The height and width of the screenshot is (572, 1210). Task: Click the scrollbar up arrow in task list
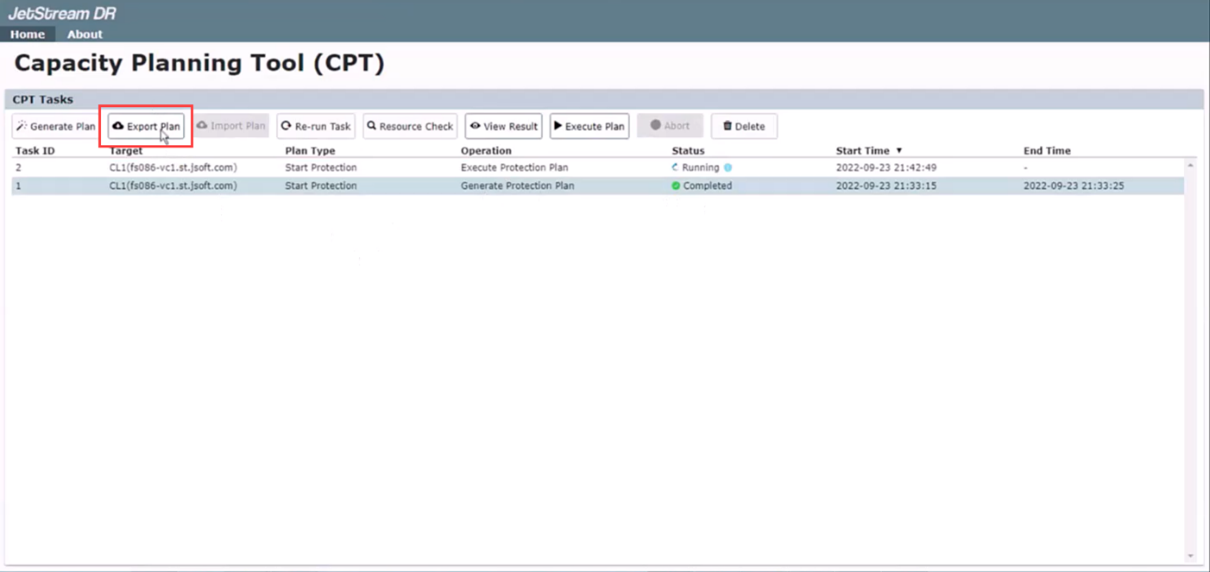[x=1190, y=166]
